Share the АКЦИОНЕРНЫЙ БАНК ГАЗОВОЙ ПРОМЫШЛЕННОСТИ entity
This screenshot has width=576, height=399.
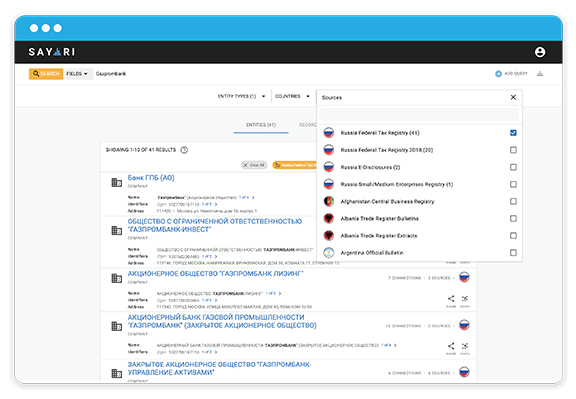pos(451,347)
